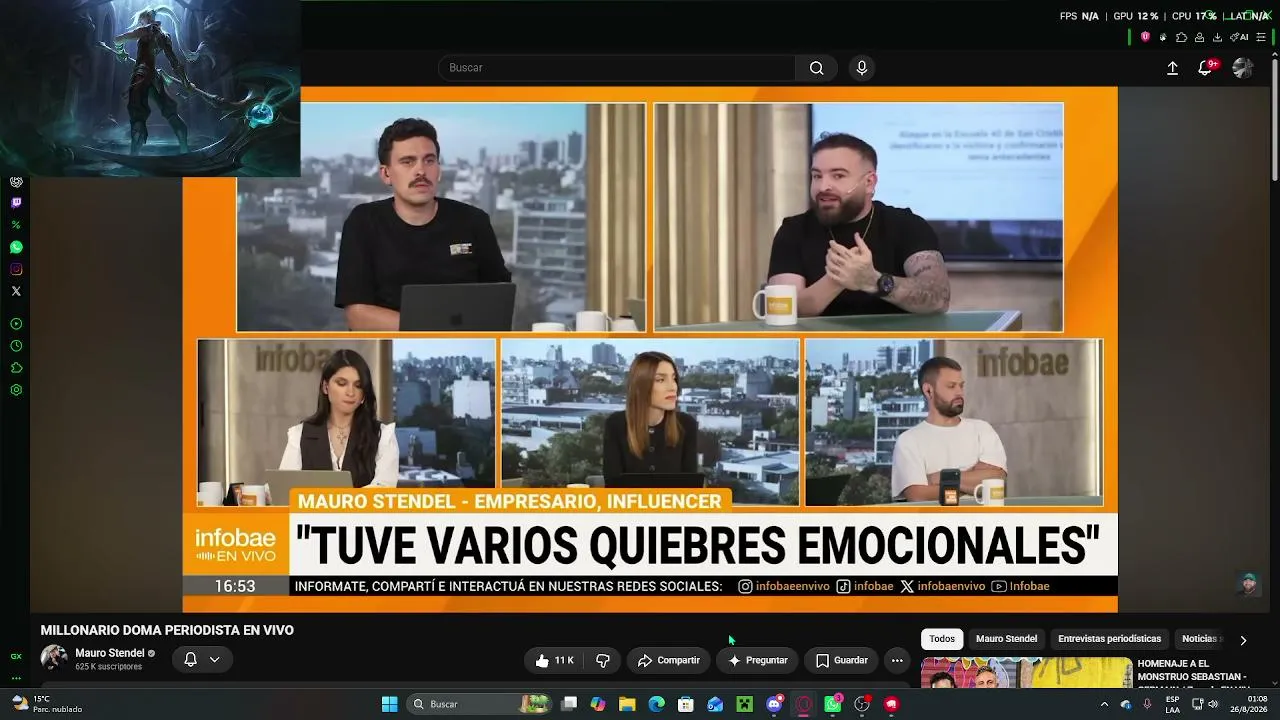
Task: Open the microphone icon in system tray
Action: [x=1147, y=704]
